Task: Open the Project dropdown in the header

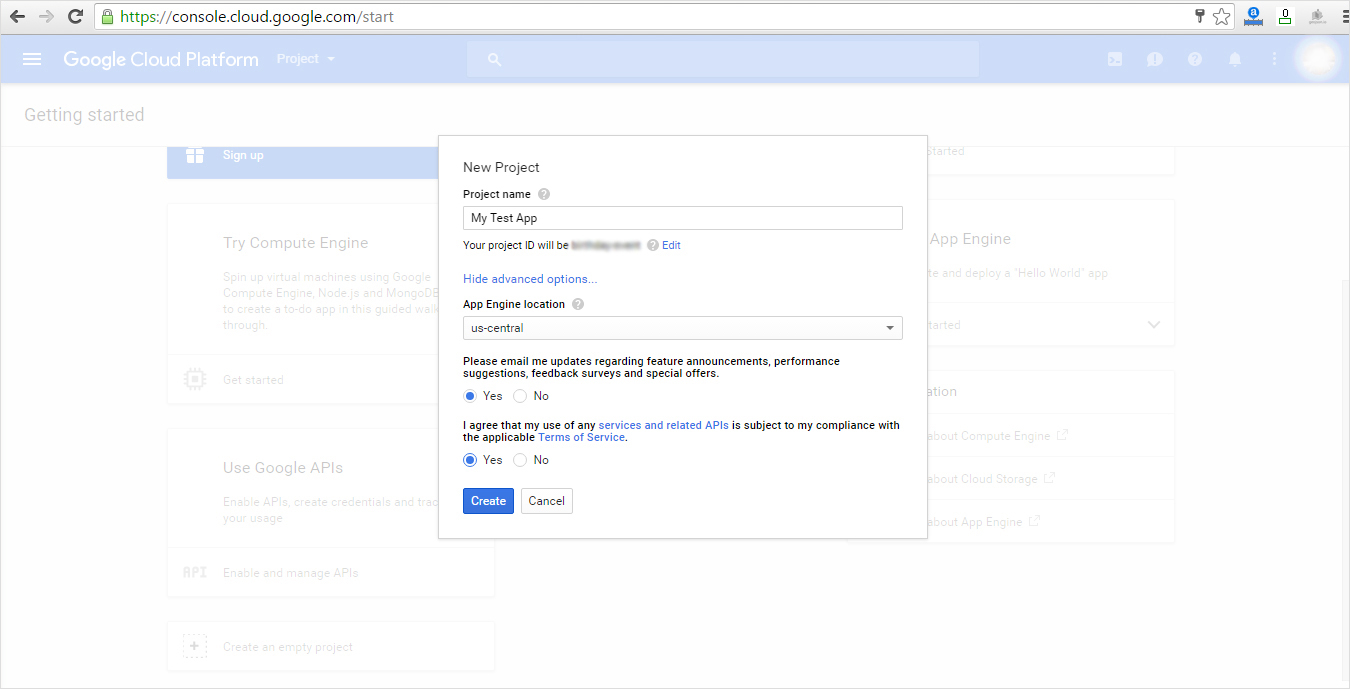Action: coord(306,59)
